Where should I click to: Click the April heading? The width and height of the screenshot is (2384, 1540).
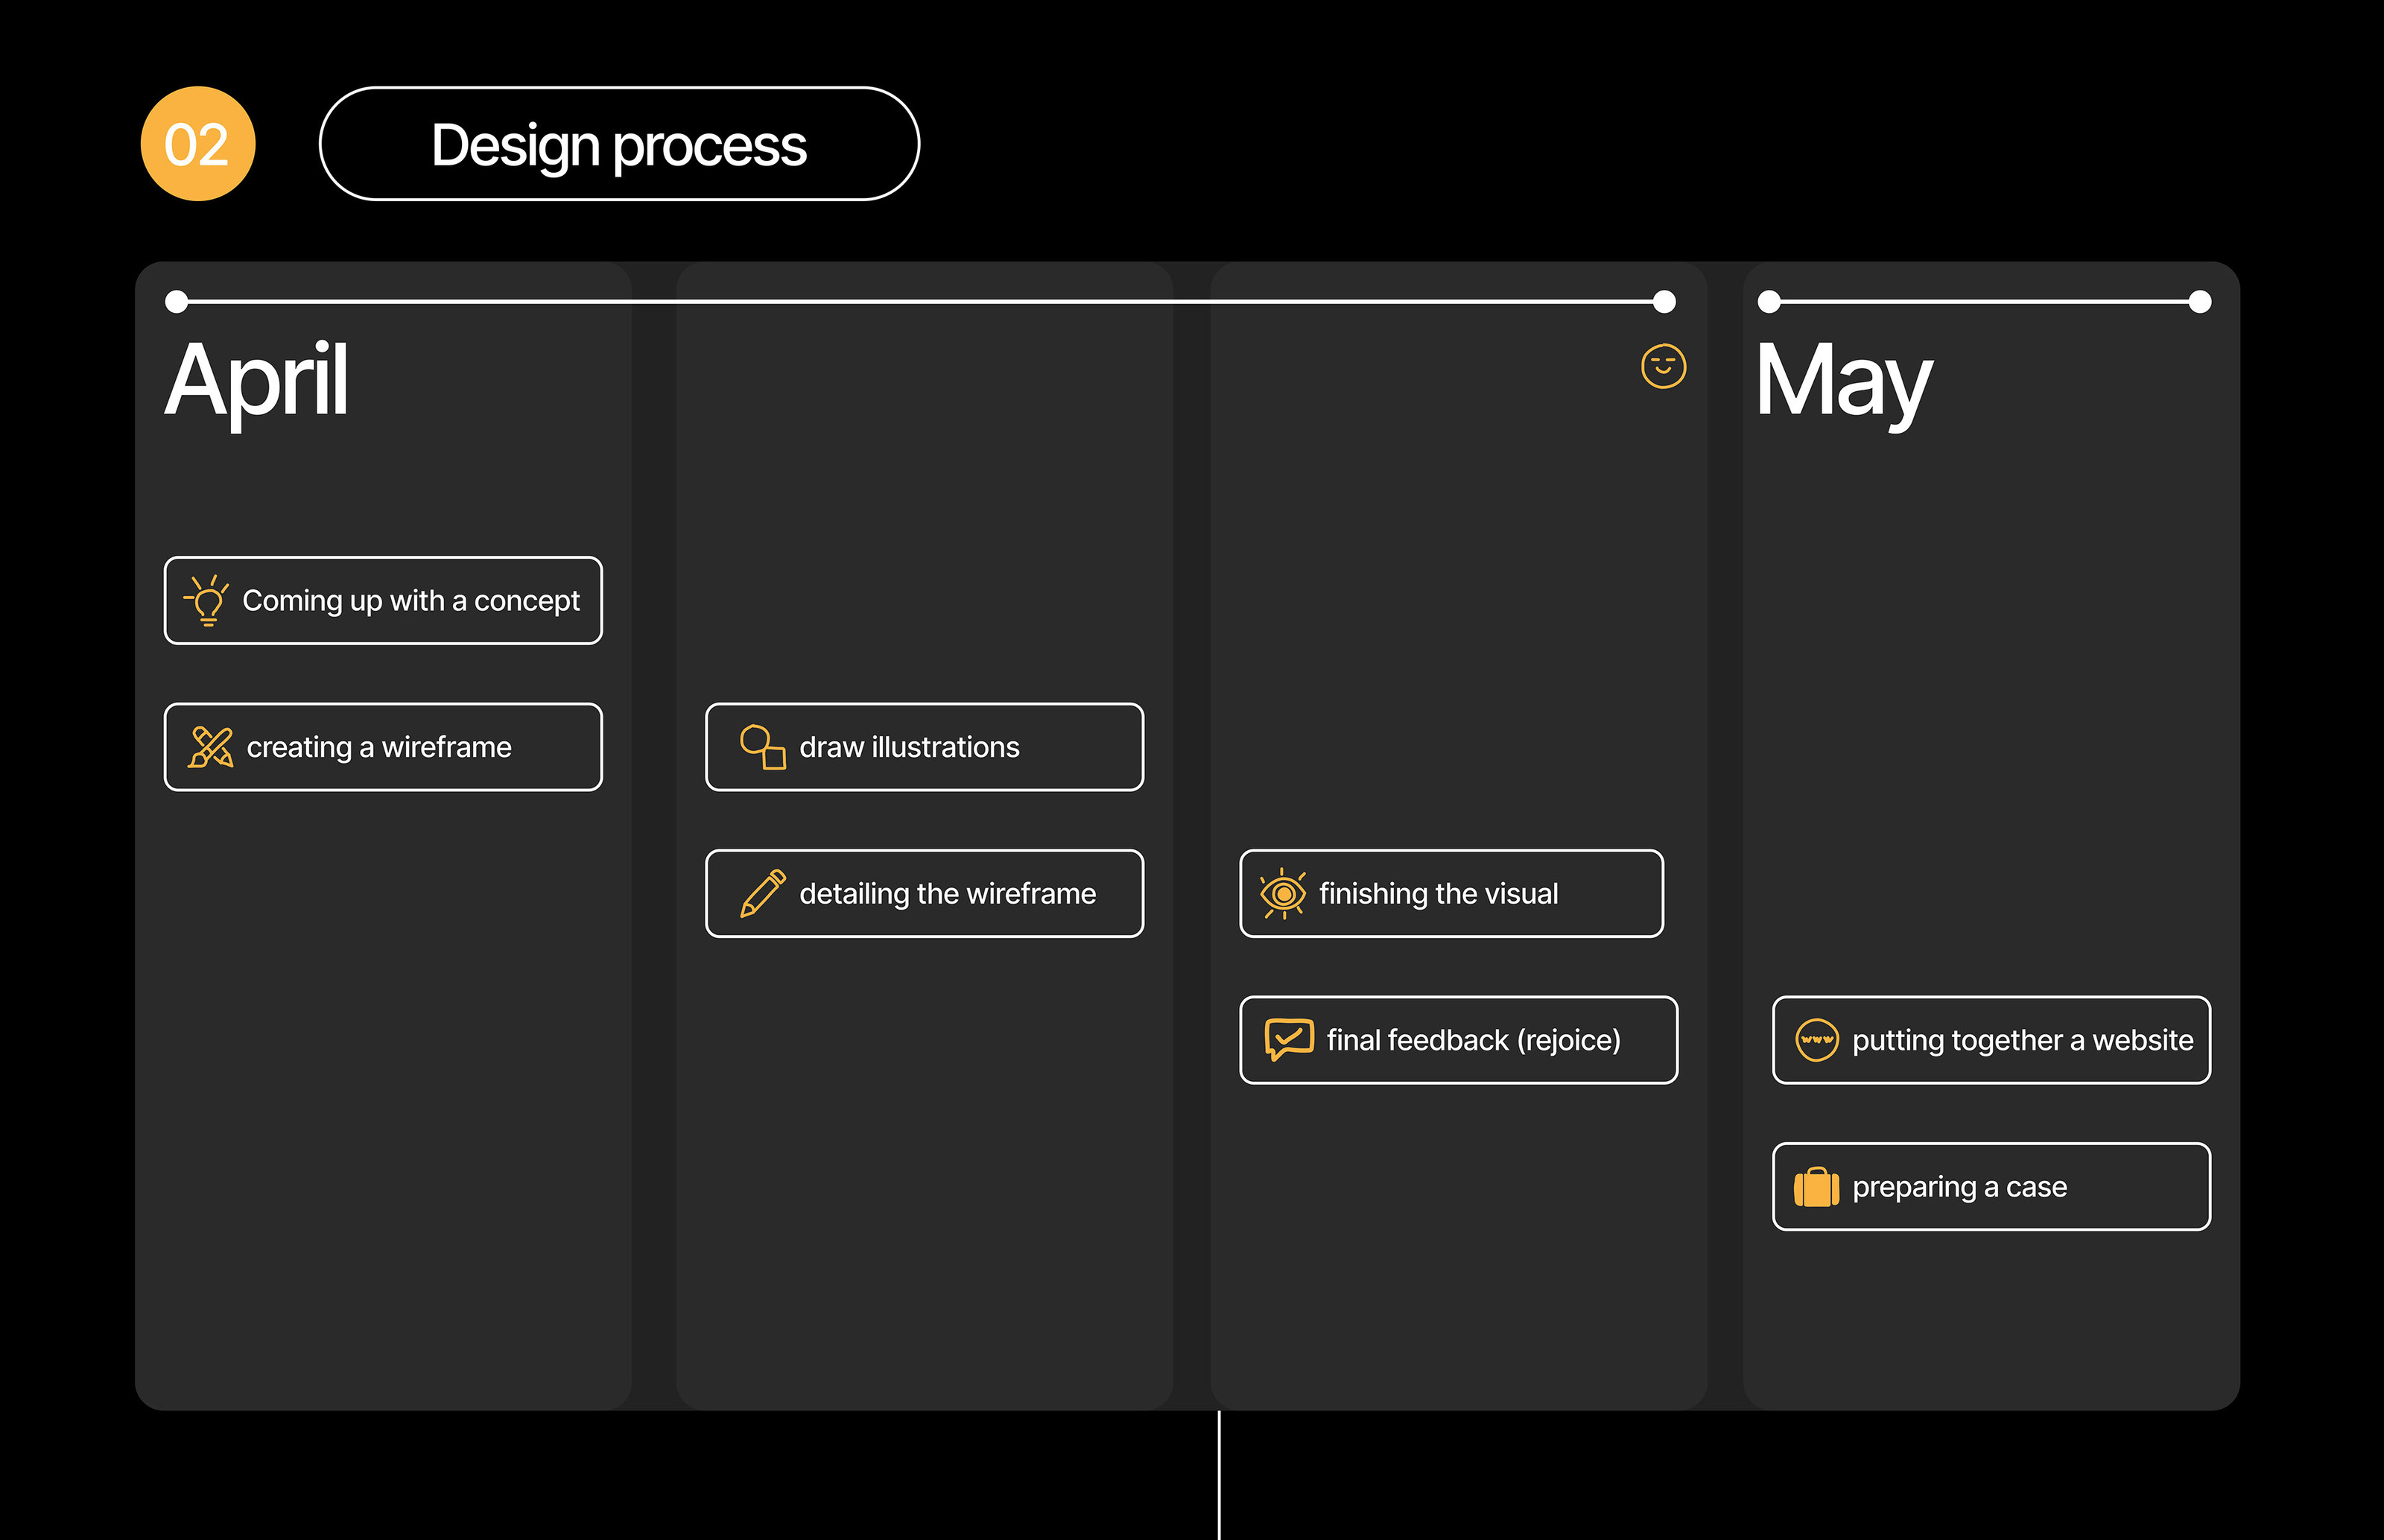click(257, 380)
